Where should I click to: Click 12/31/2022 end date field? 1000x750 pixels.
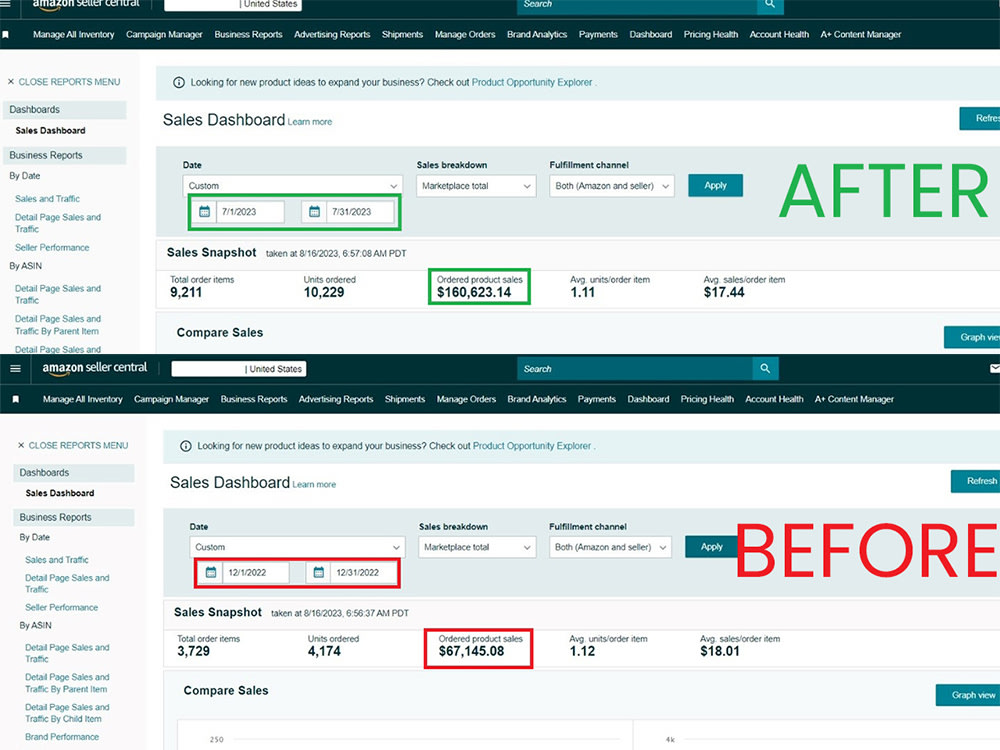point(364,573)
